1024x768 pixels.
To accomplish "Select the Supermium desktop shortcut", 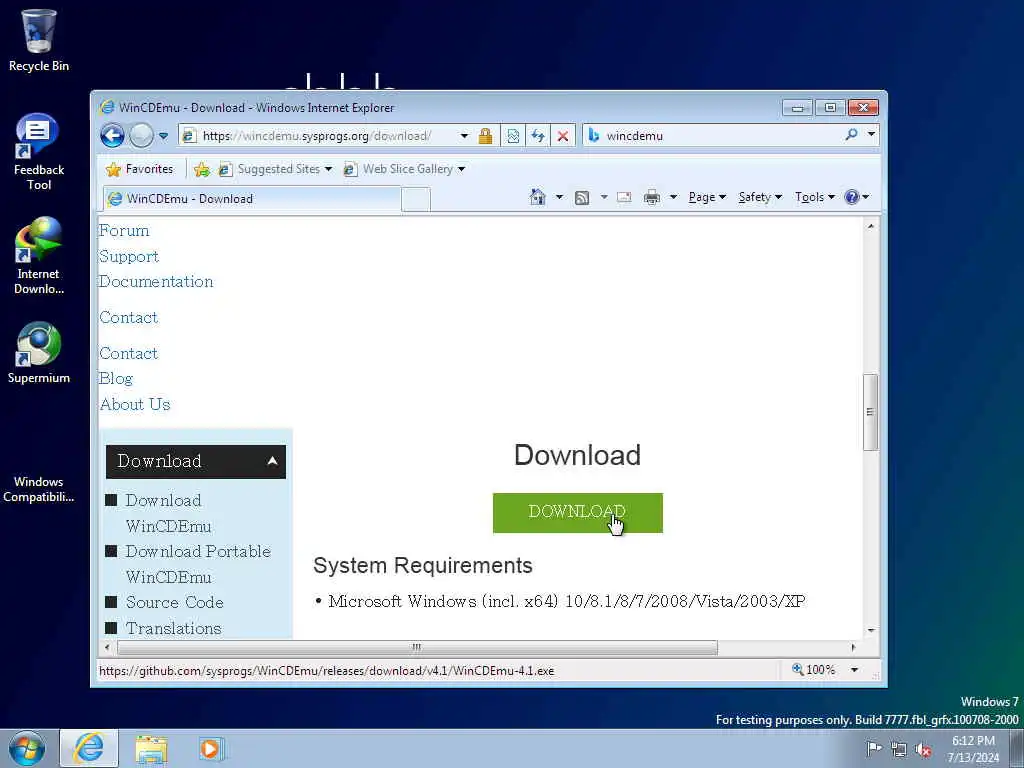I will pos(39,353).
